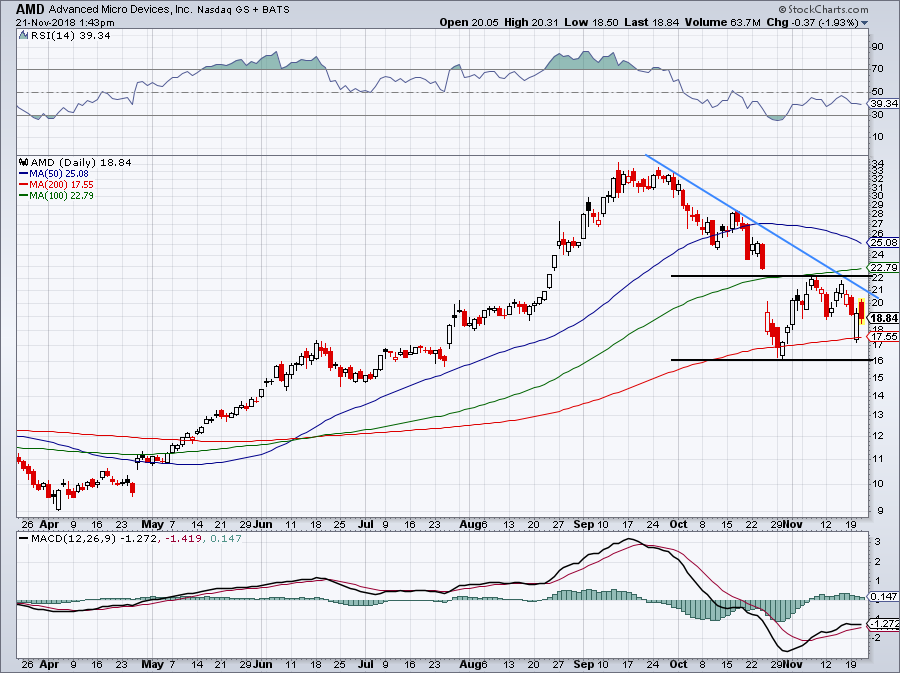Click the MACD(12,26,9) legend label

[x=72, y=539]
